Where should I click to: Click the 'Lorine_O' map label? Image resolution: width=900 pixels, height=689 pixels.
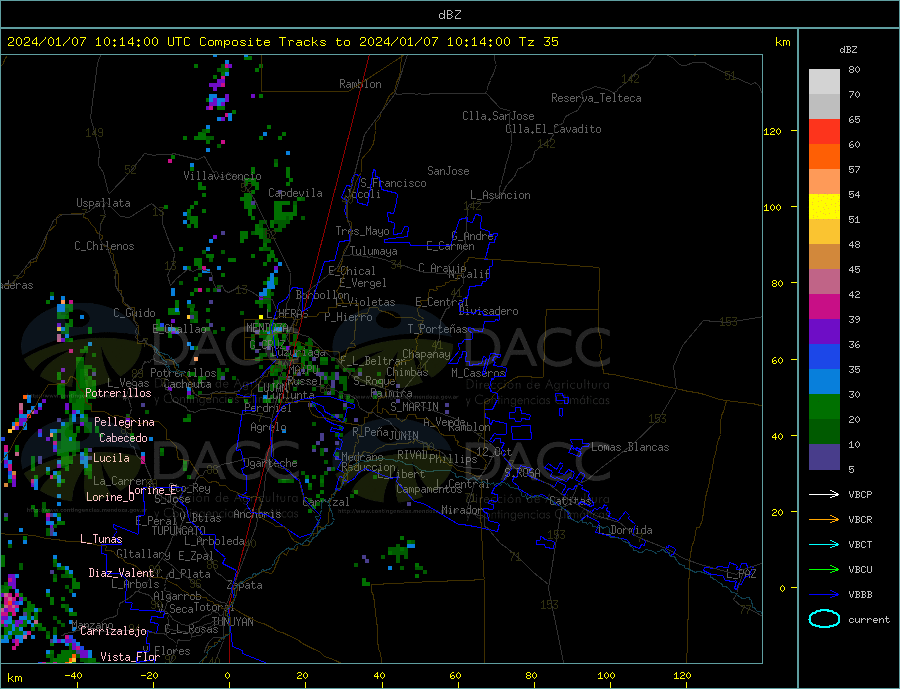coord(110,497)
